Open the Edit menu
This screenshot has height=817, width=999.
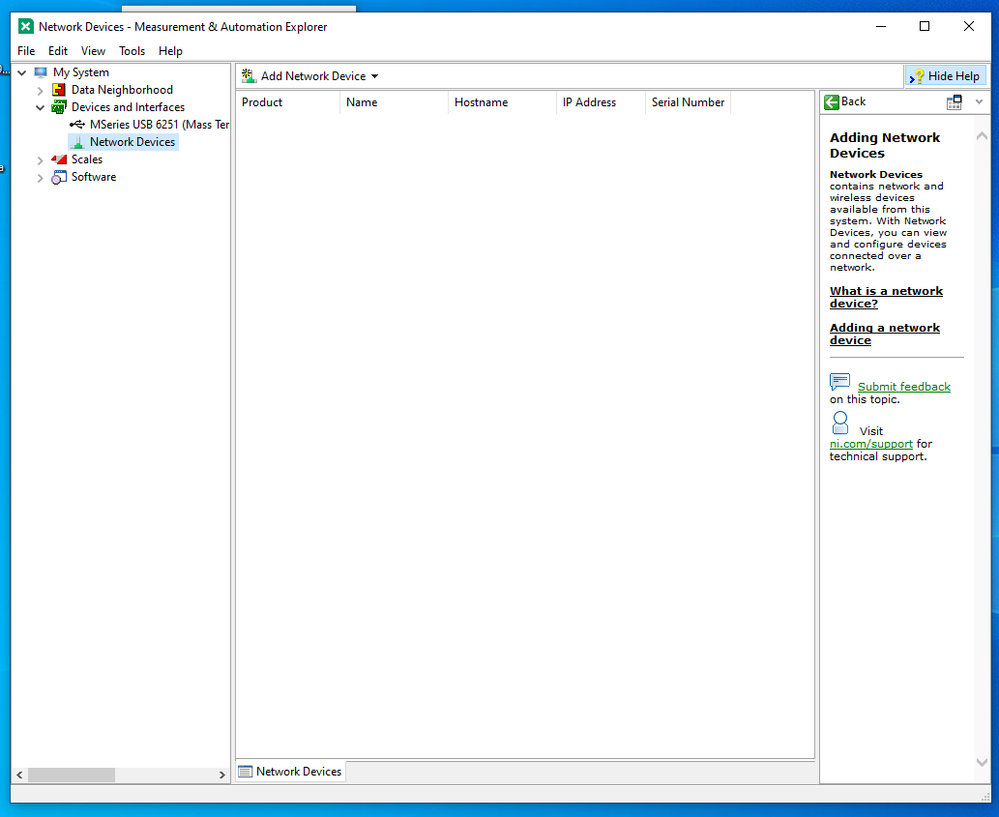click(58, 51)
